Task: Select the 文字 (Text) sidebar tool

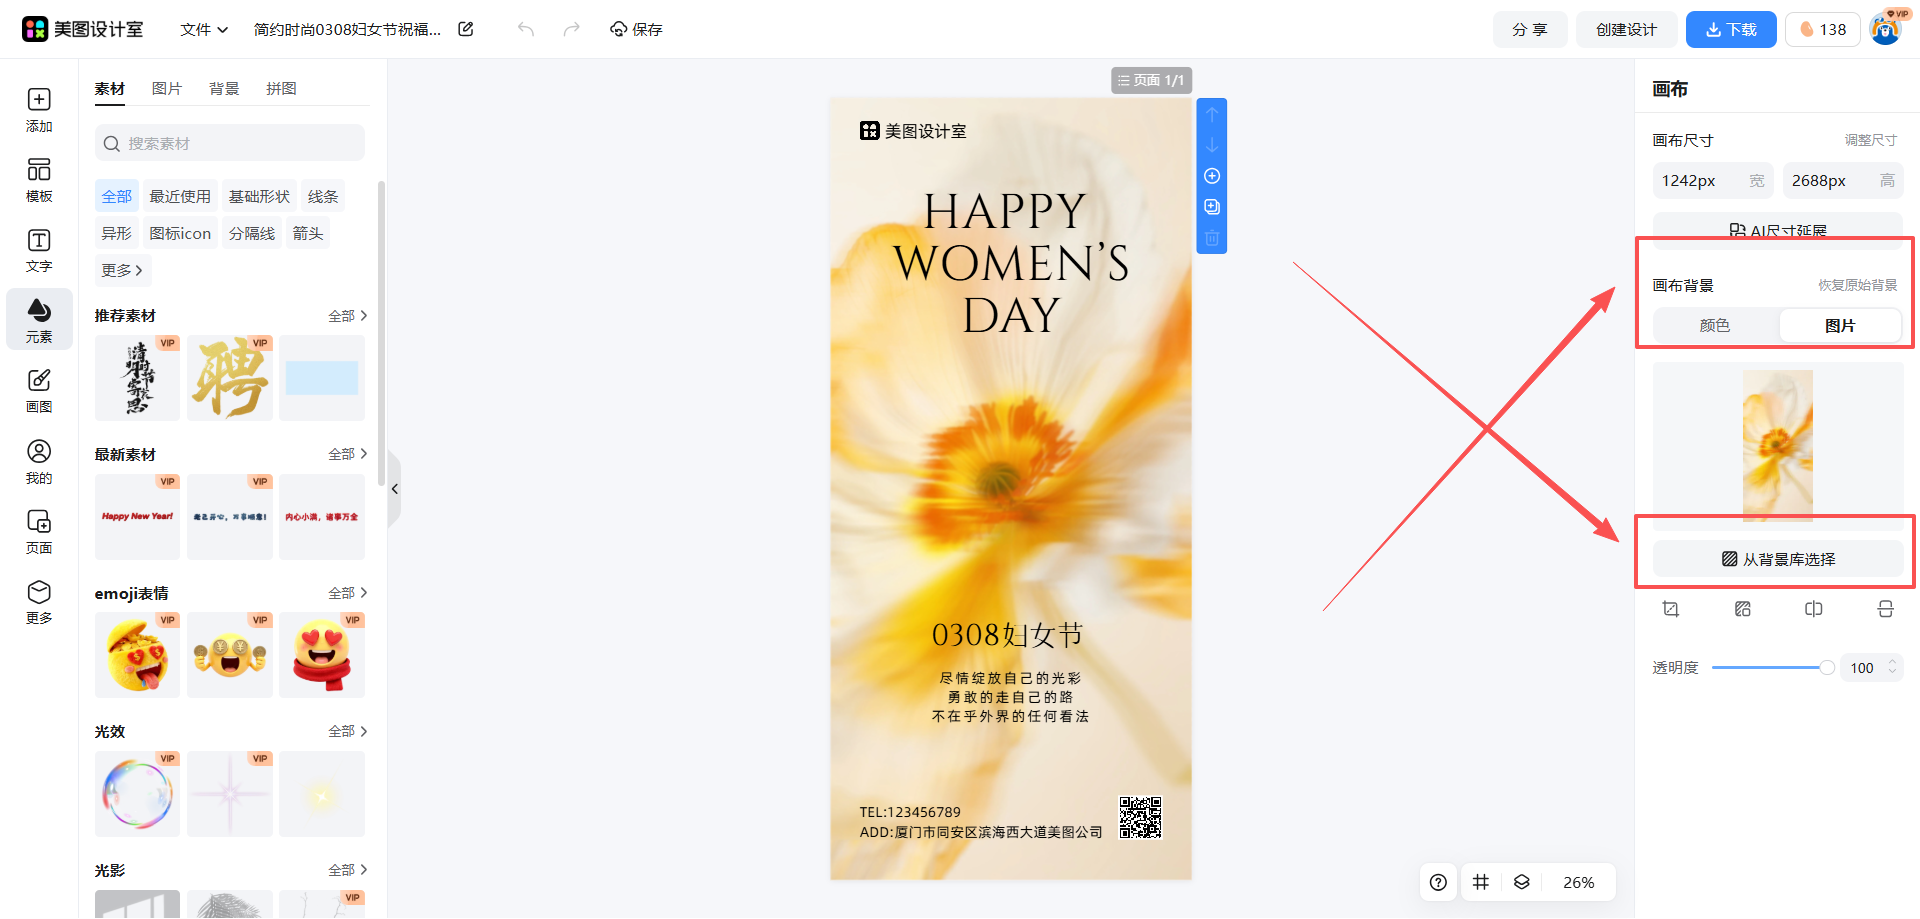Action: (39, 250)
